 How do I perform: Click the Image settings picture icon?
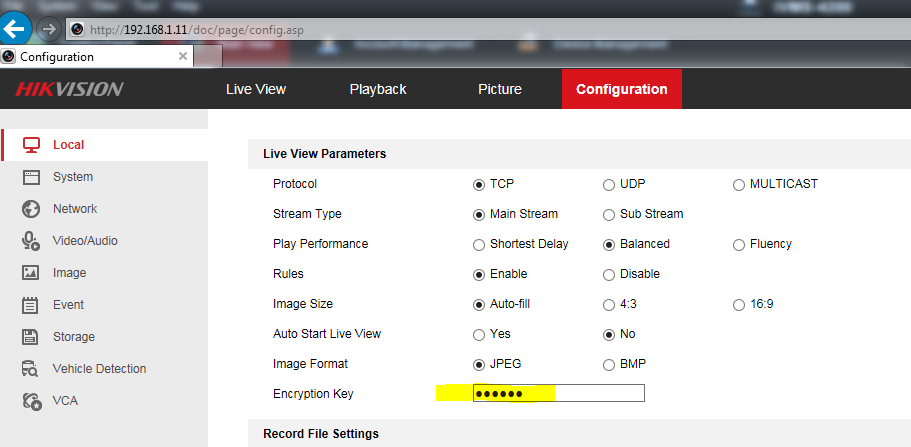pos(31,273)
